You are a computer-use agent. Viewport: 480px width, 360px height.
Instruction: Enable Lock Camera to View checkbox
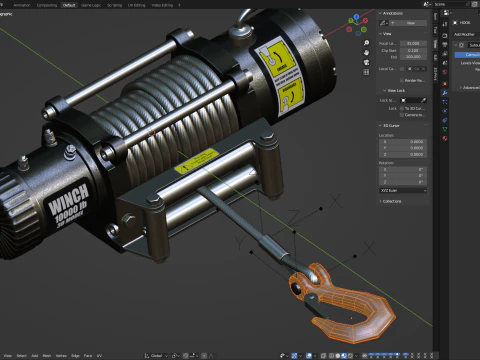pyautogui.click(x=402, y=115)
